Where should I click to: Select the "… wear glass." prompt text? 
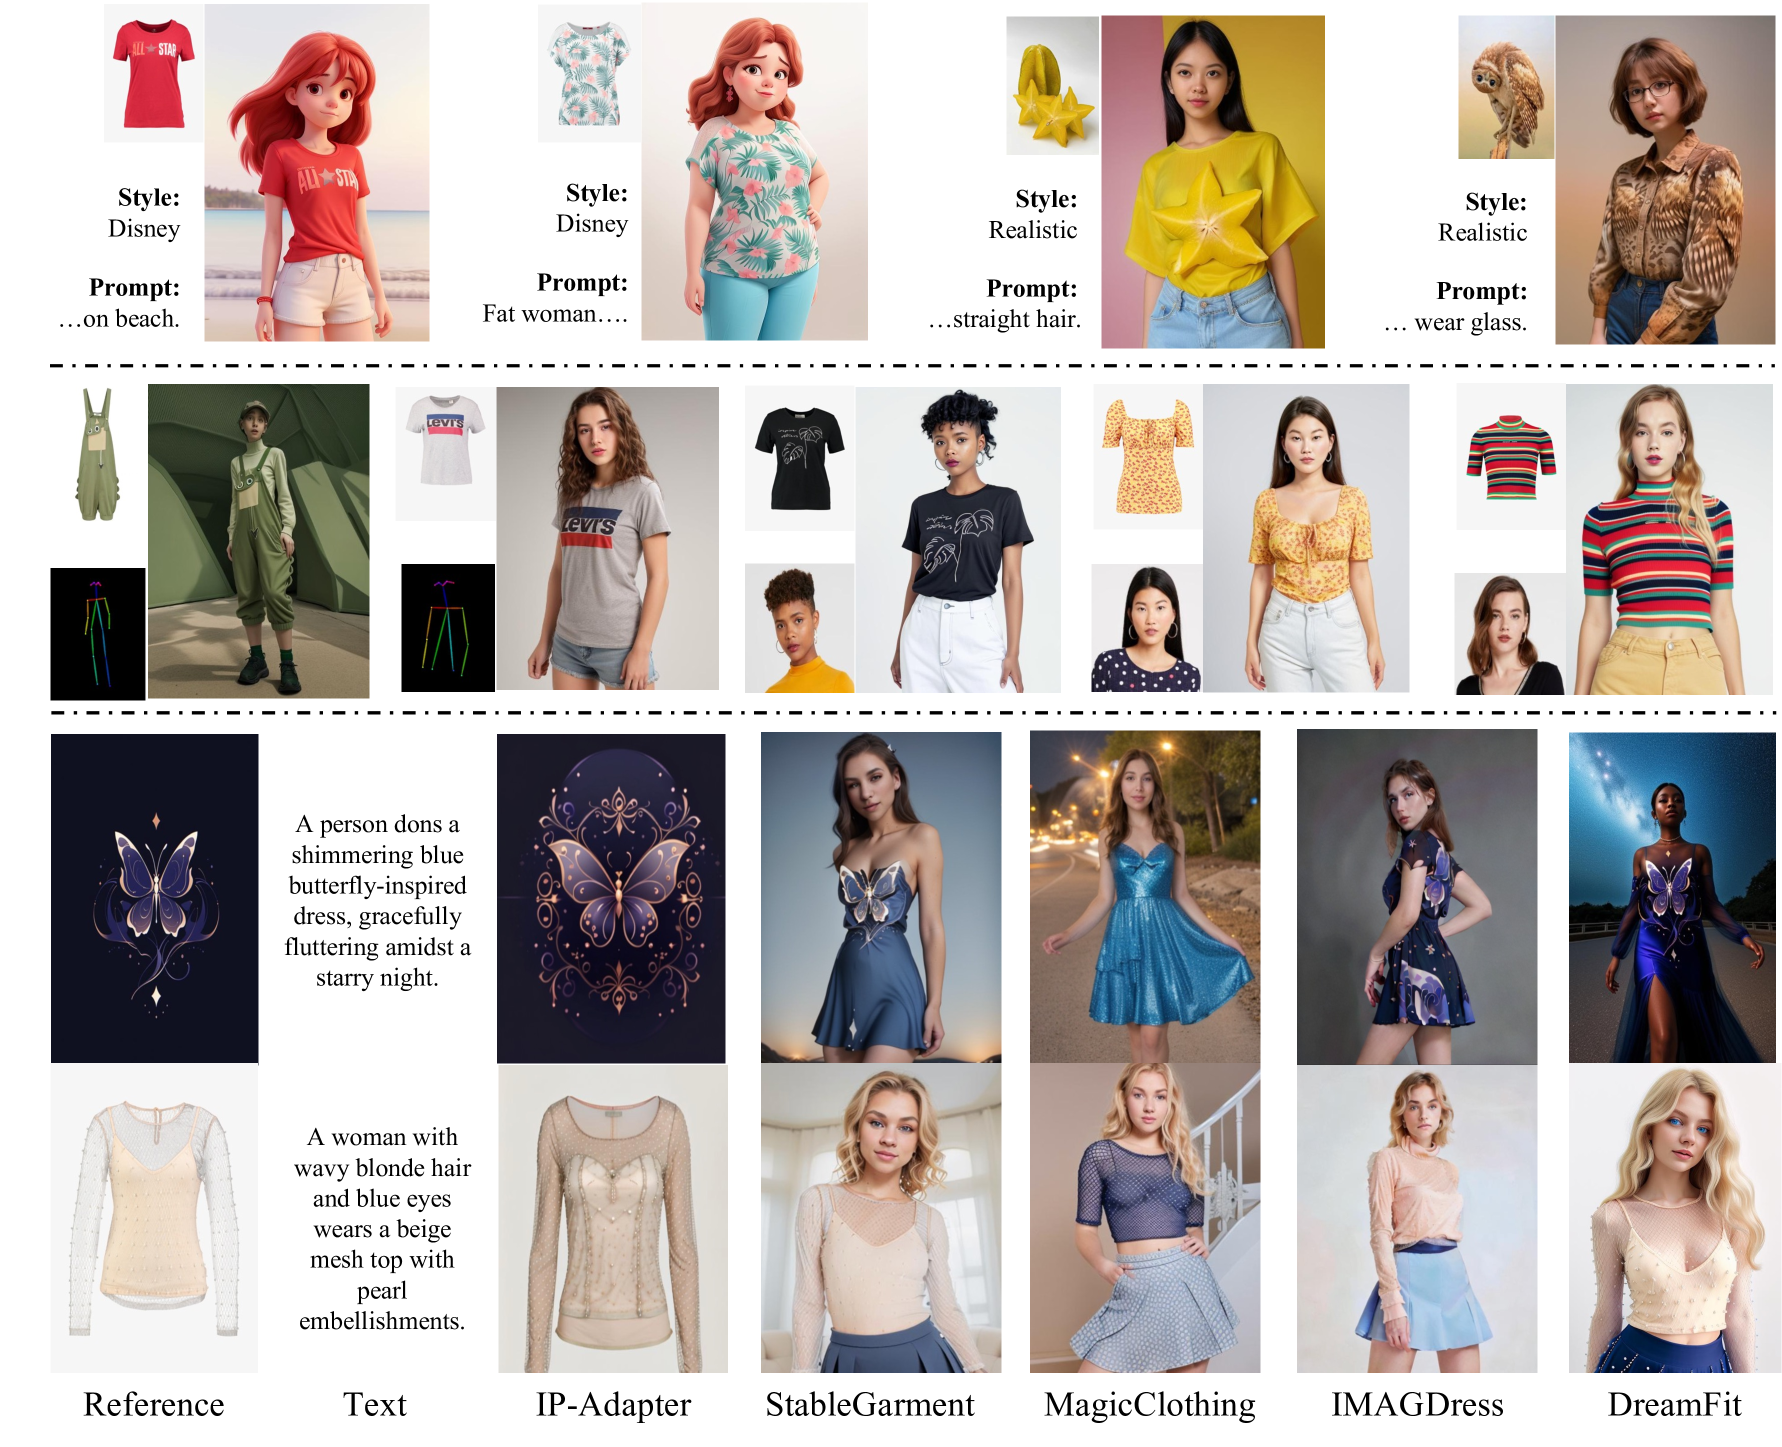point(1455,323)
